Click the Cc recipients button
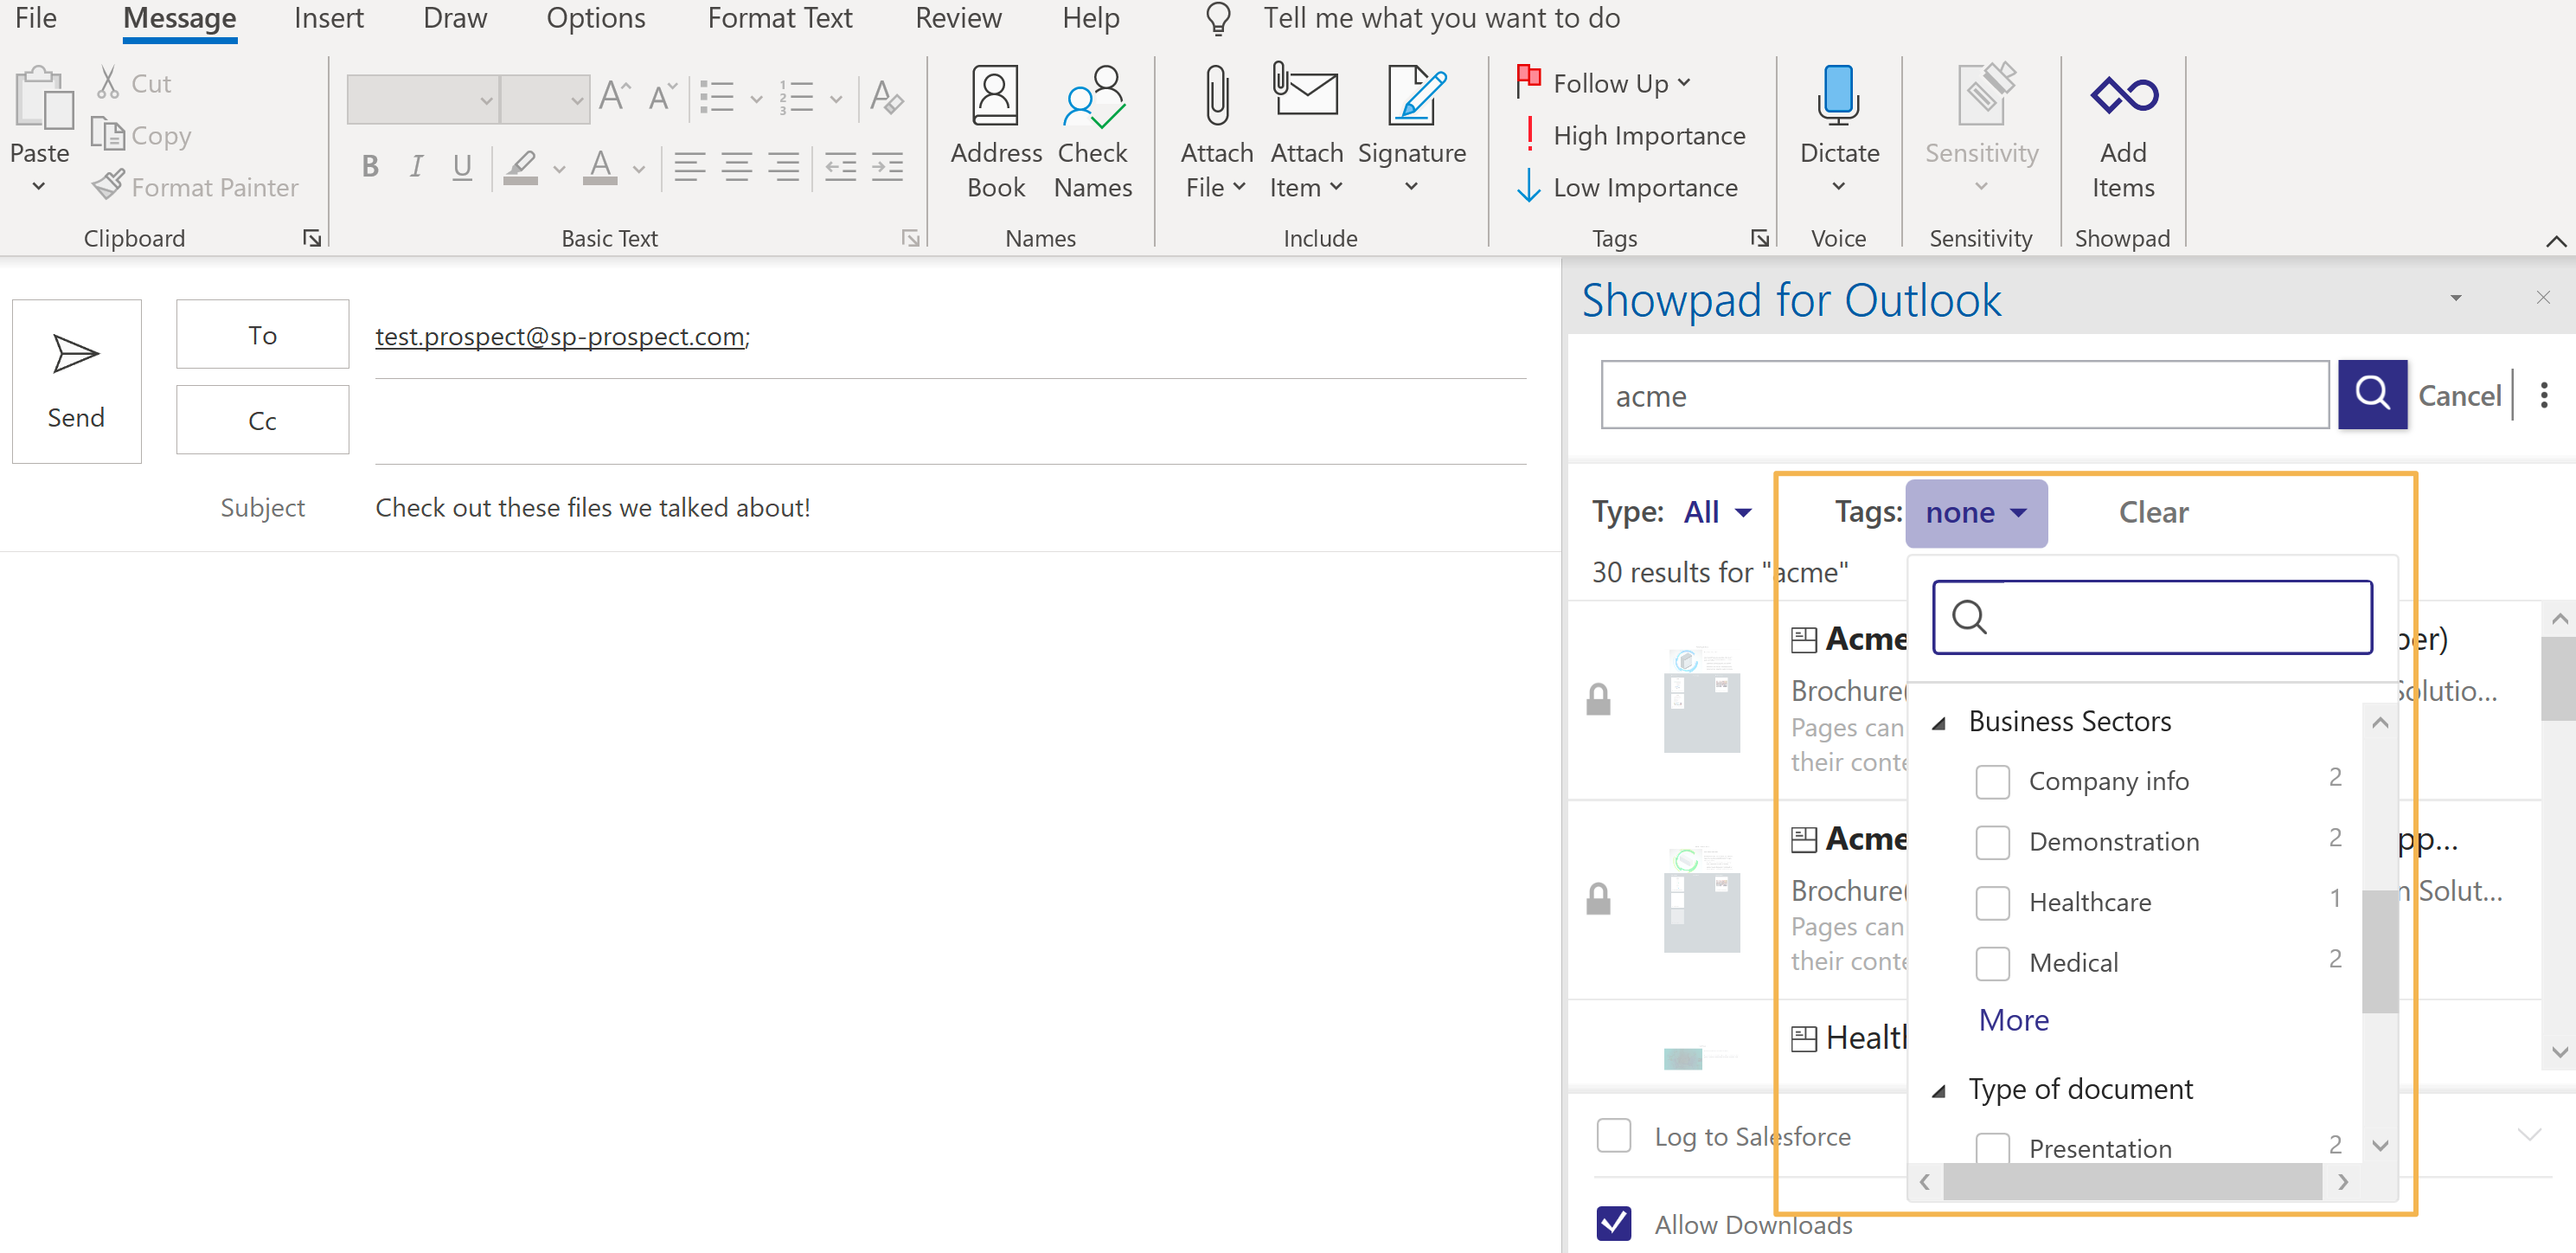Image resolution: width=2576 pixels, height=1253 pixels. tap(262, 420)
